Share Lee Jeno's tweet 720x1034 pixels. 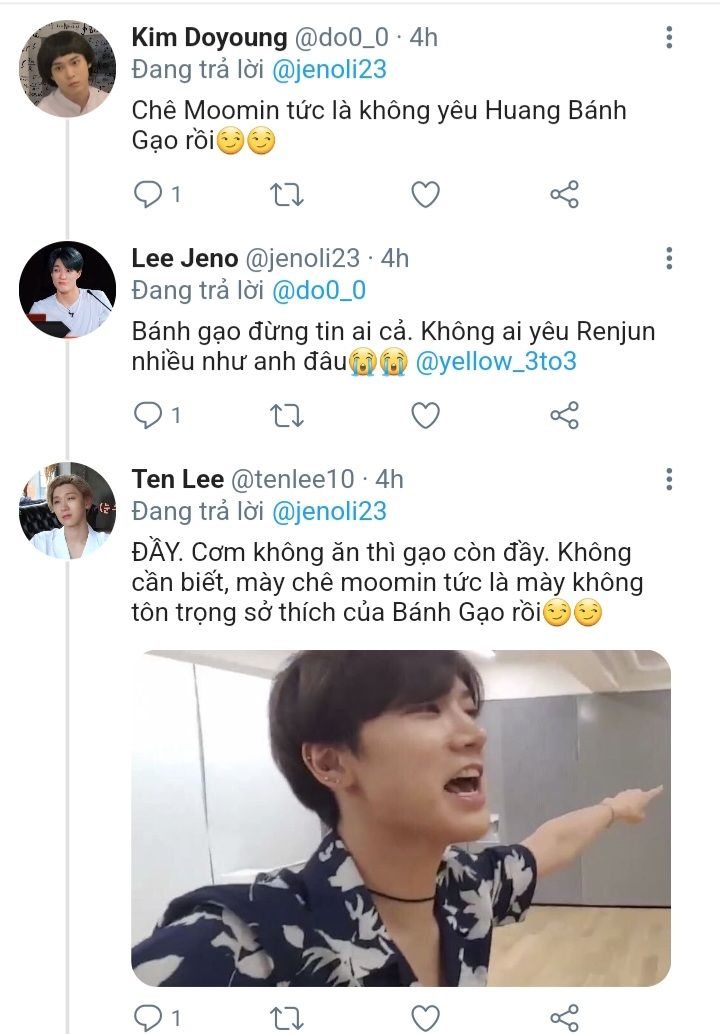coord(565,414)
